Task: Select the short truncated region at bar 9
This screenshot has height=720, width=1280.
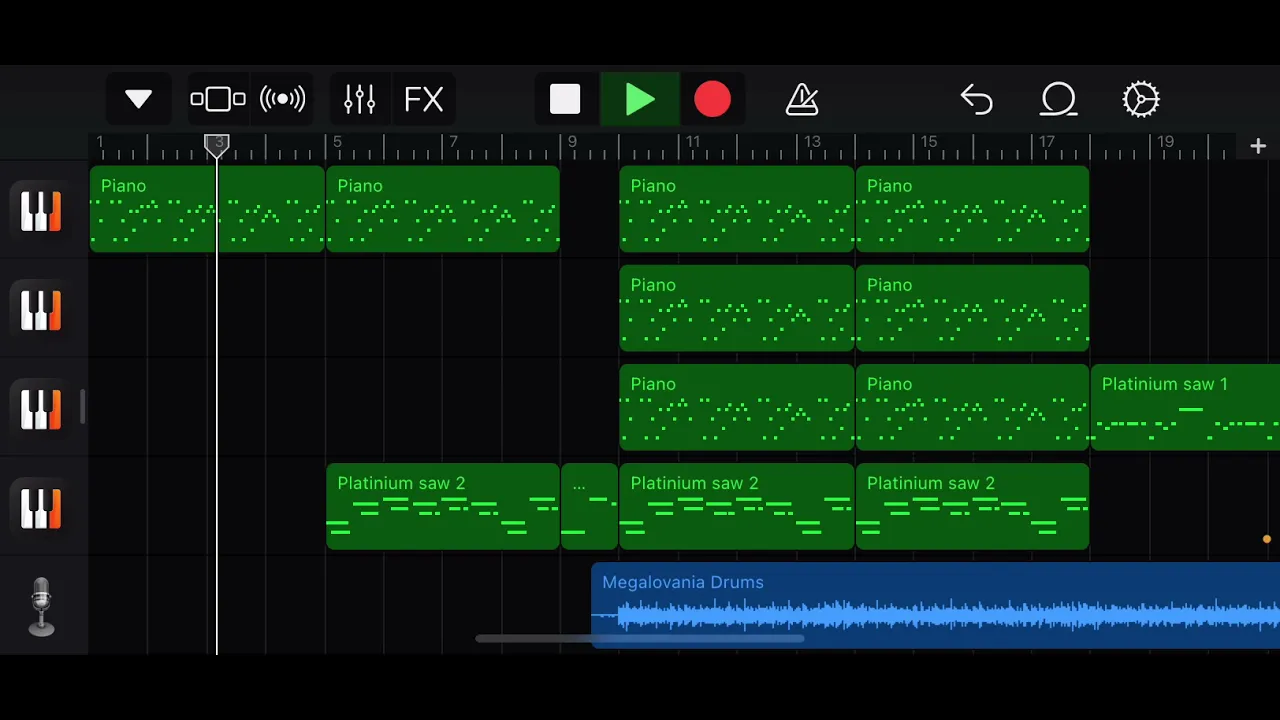Action: pyautogui.click(x=590, y=506)
